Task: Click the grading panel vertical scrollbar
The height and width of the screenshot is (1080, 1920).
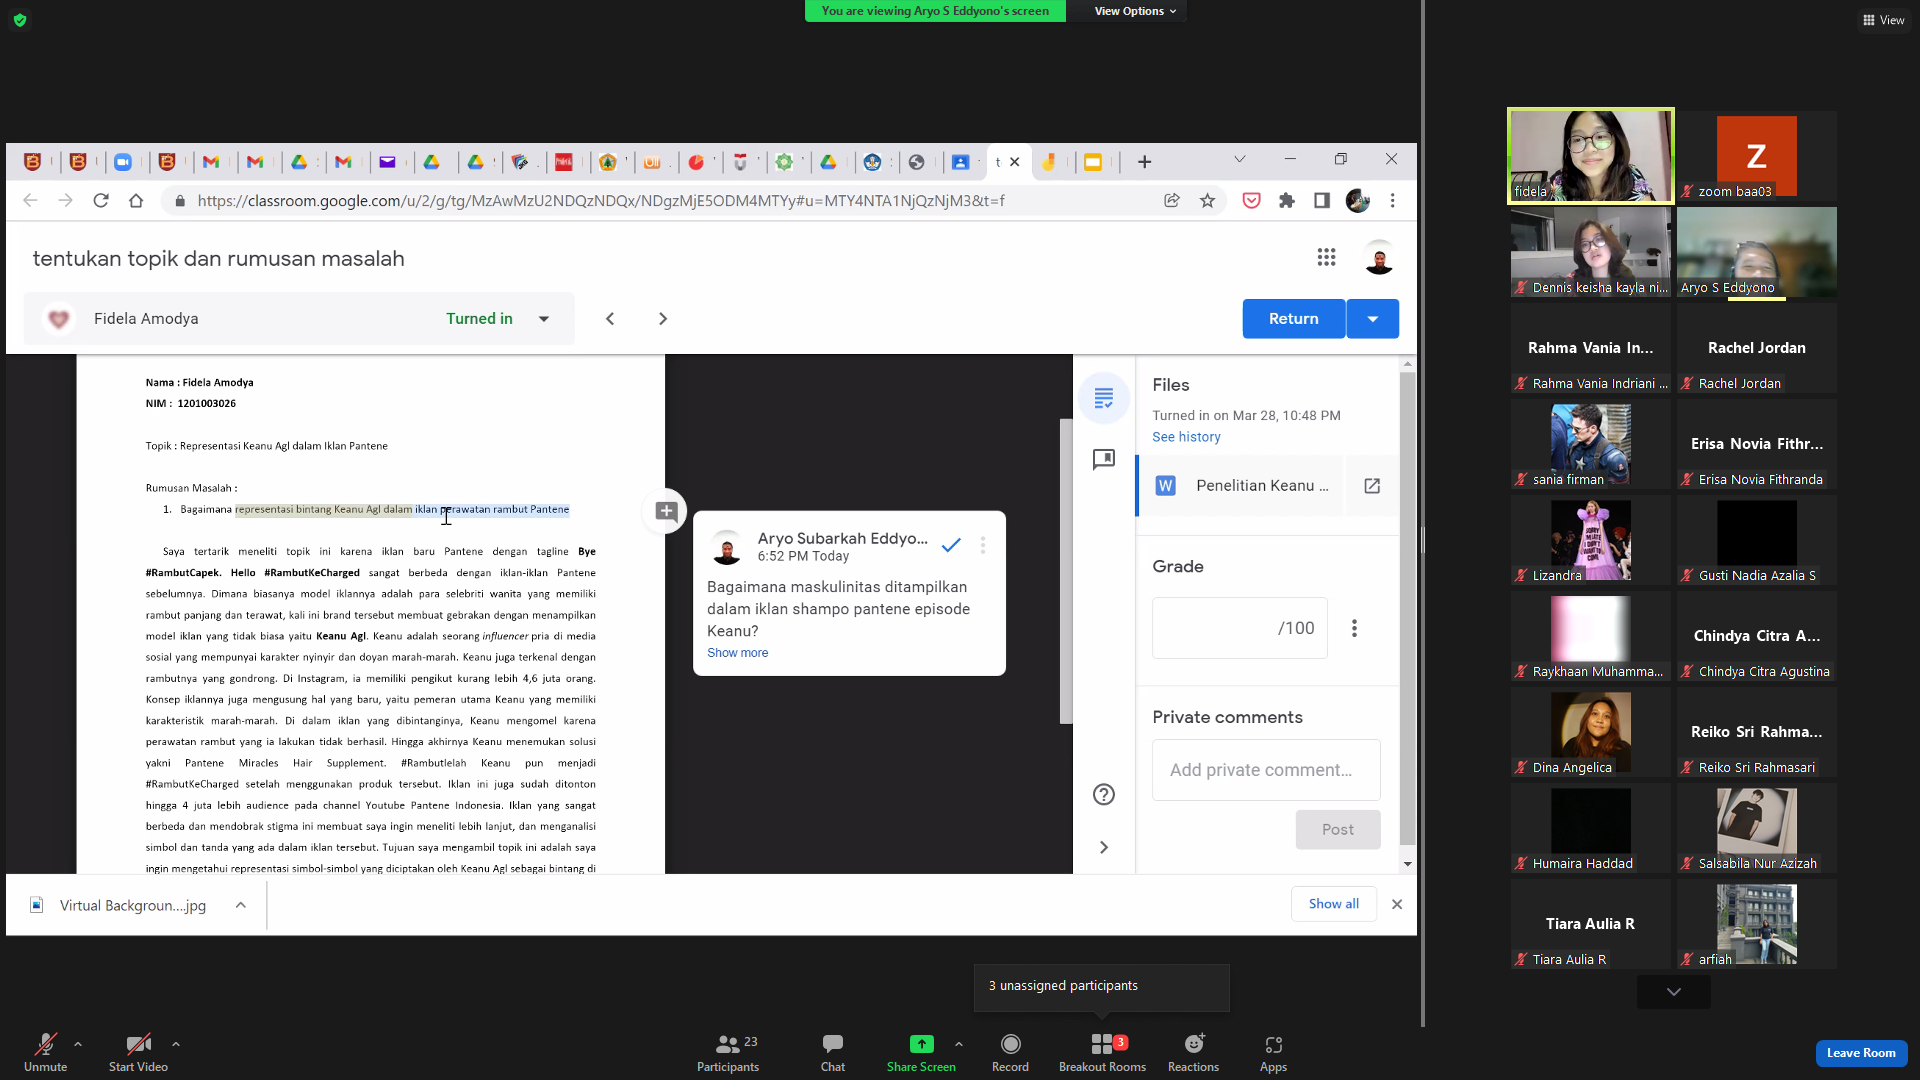Action: pyautogui.click(x=1408, y=610)
